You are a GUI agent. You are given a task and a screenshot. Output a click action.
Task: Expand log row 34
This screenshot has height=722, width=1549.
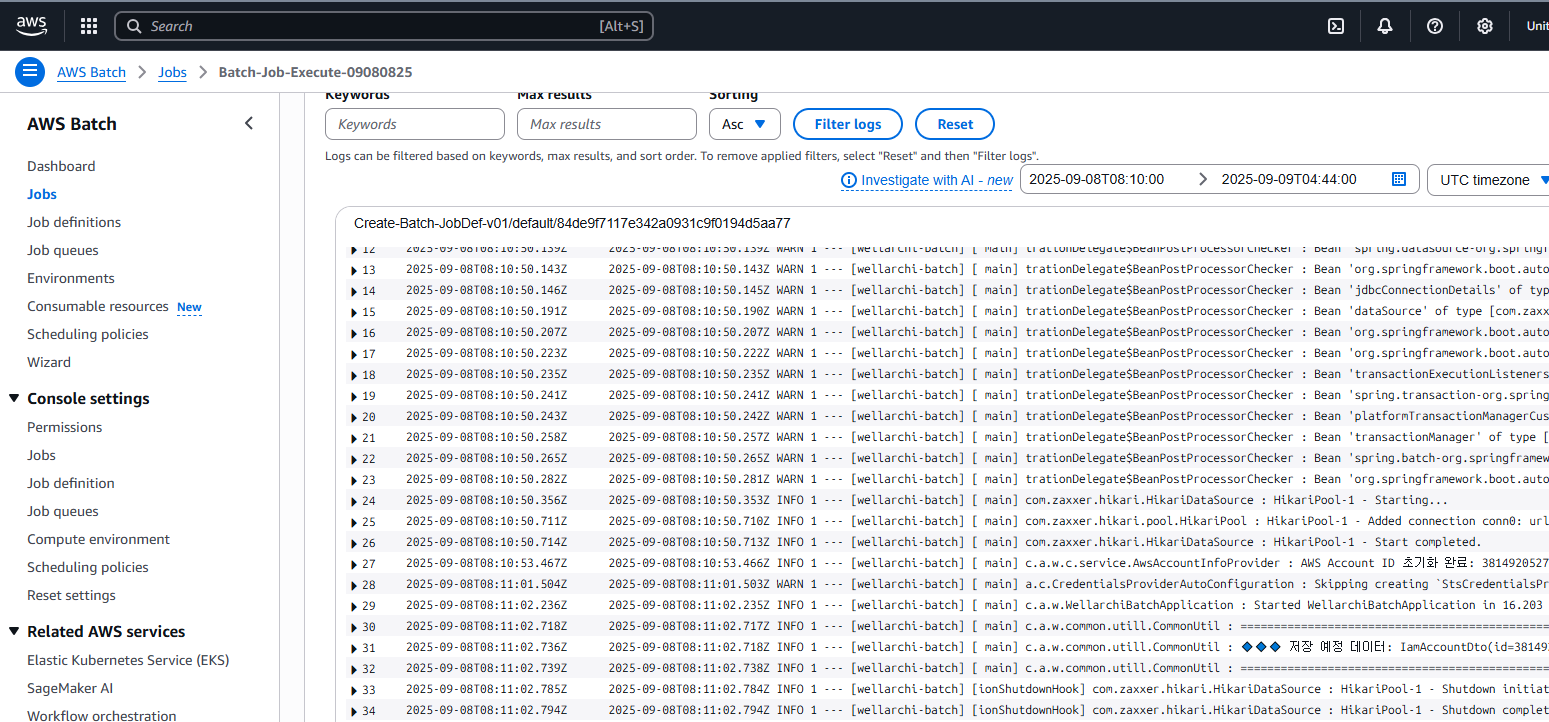point(354,711)
